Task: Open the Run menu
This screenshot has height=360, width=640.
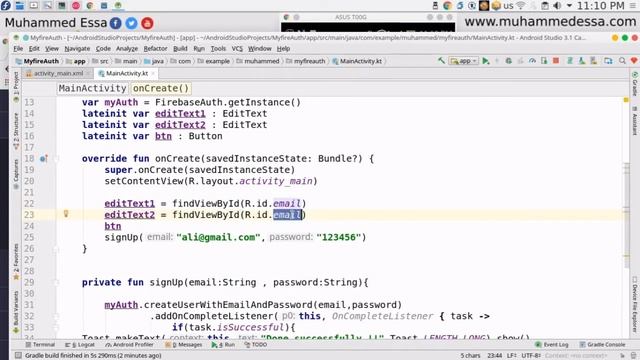Action: (199, 49)
